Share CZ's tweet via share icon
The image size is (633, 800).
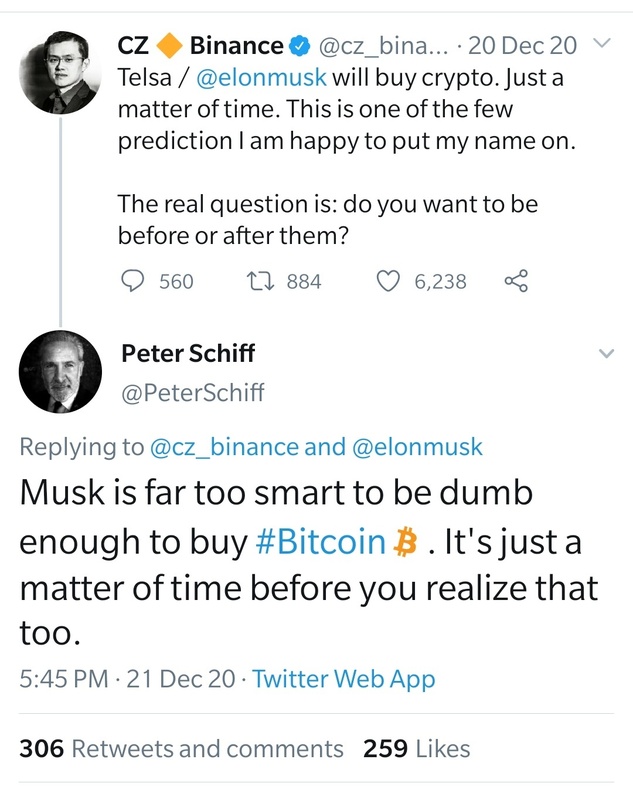click(516, 281)
